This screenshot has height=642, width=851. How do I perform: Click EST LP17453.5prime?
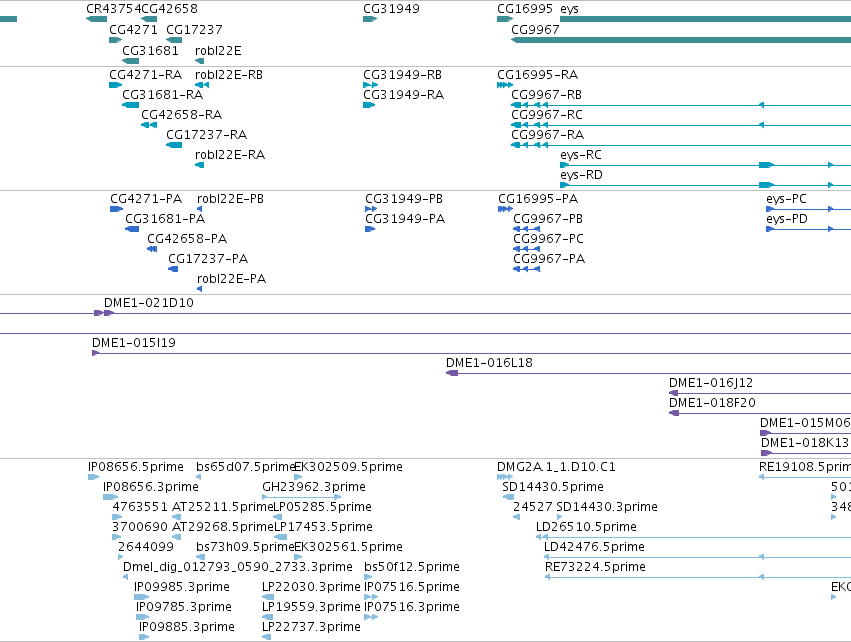point(323,527)
